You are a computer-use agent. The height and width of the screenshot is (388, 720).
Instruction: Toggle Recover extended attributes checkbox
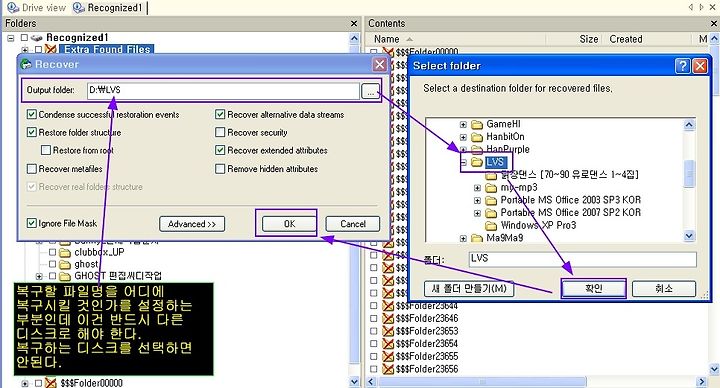point(220,150)
